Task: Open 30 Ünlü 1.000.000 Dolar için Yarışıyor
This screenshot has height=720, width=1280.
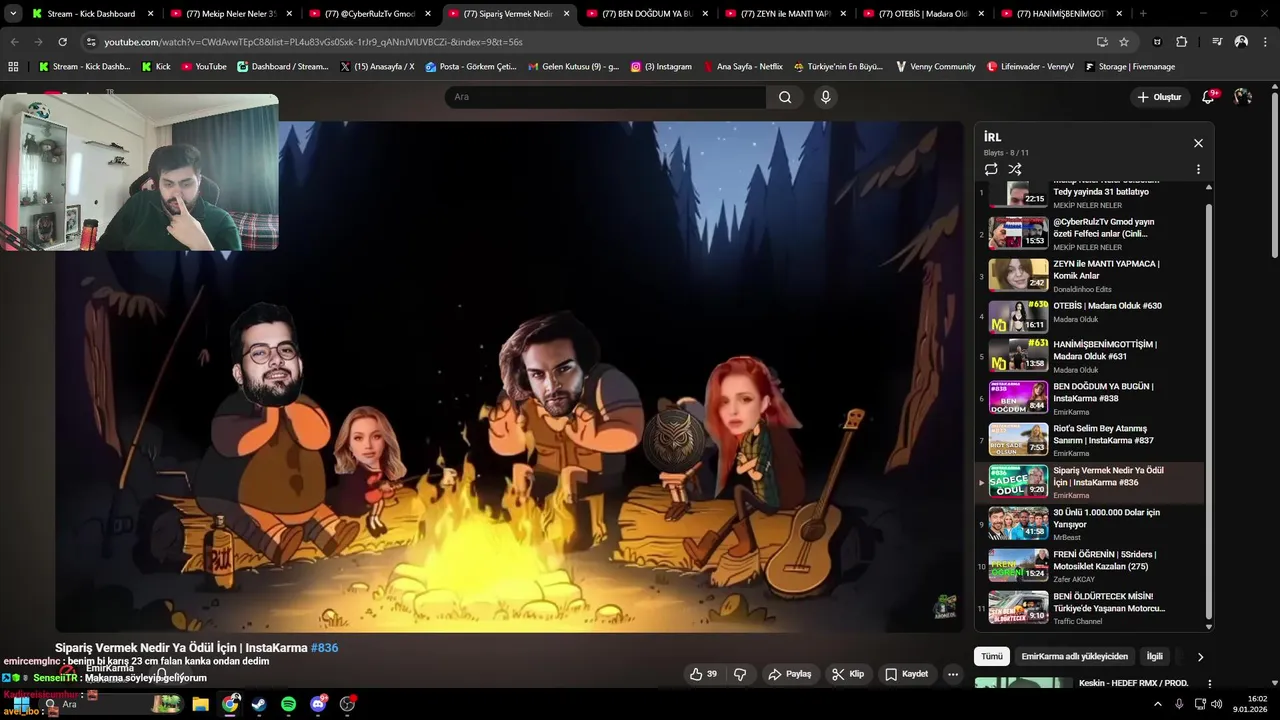Action: click(1090, 524)
